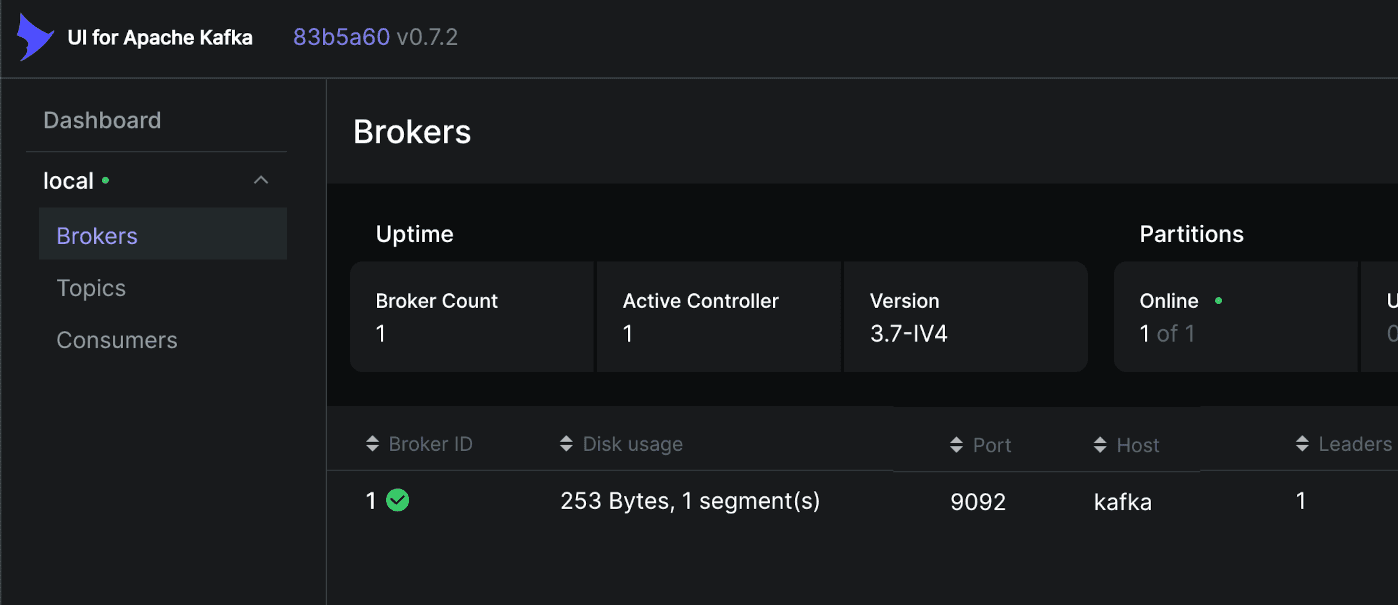Sort table by Leaders header
1398x605 pixels.
coord(1355,444)
